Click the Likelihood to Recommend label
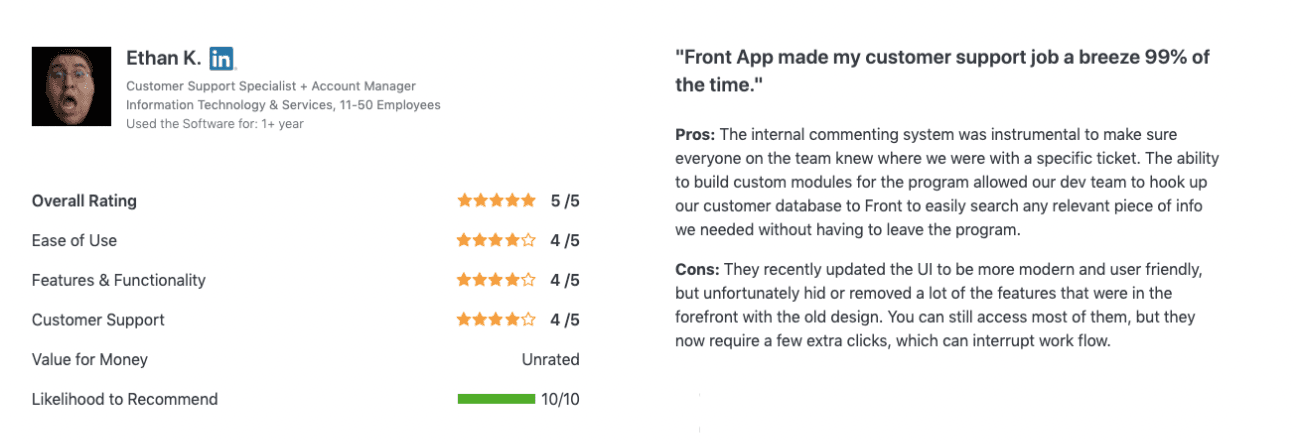This screenshot has width=1296, height=444. [x=125, y=399]
